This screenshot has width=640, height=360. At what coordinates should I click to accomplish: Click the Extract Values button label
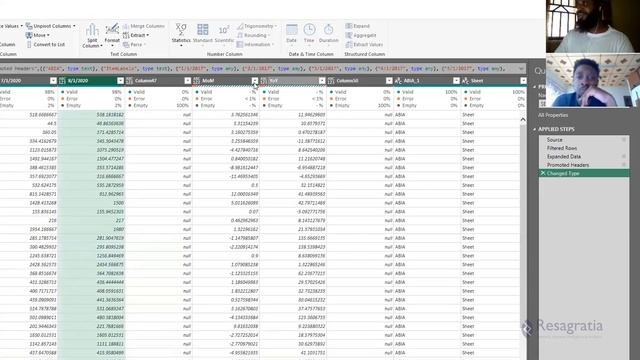tap(368, 44)
